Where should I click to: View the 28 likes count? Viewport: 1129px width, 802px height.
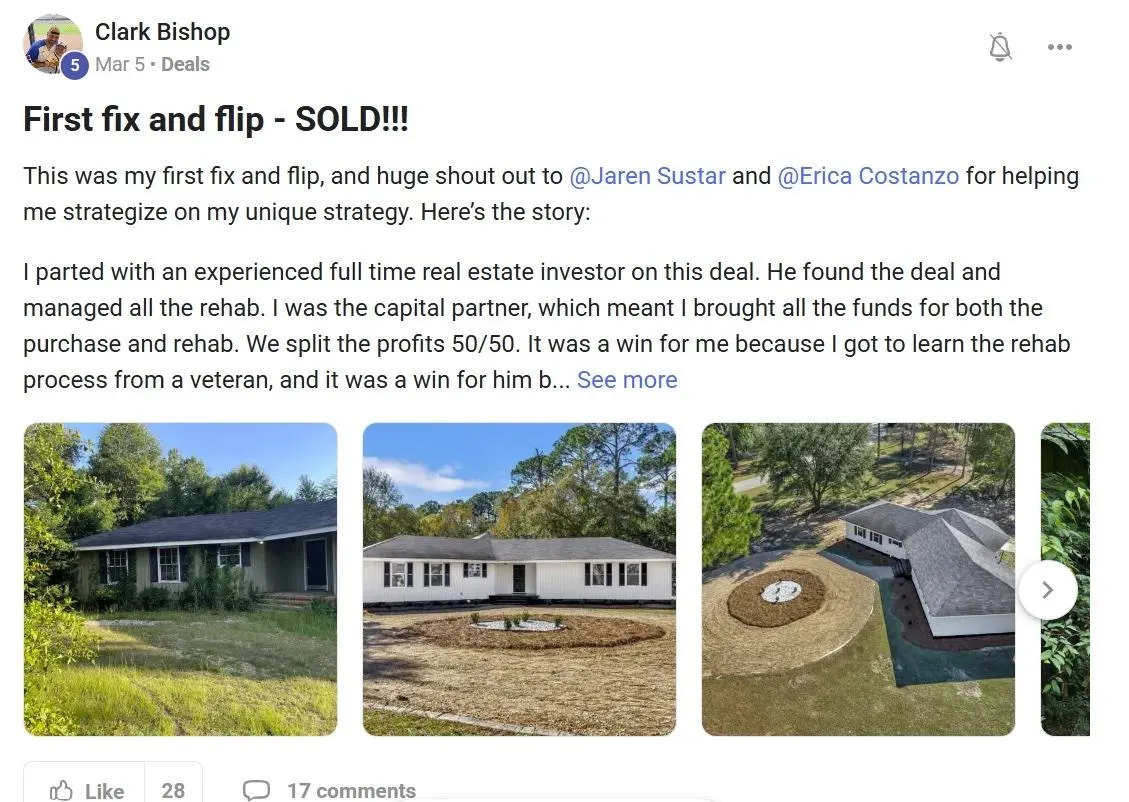click(173, 790)
